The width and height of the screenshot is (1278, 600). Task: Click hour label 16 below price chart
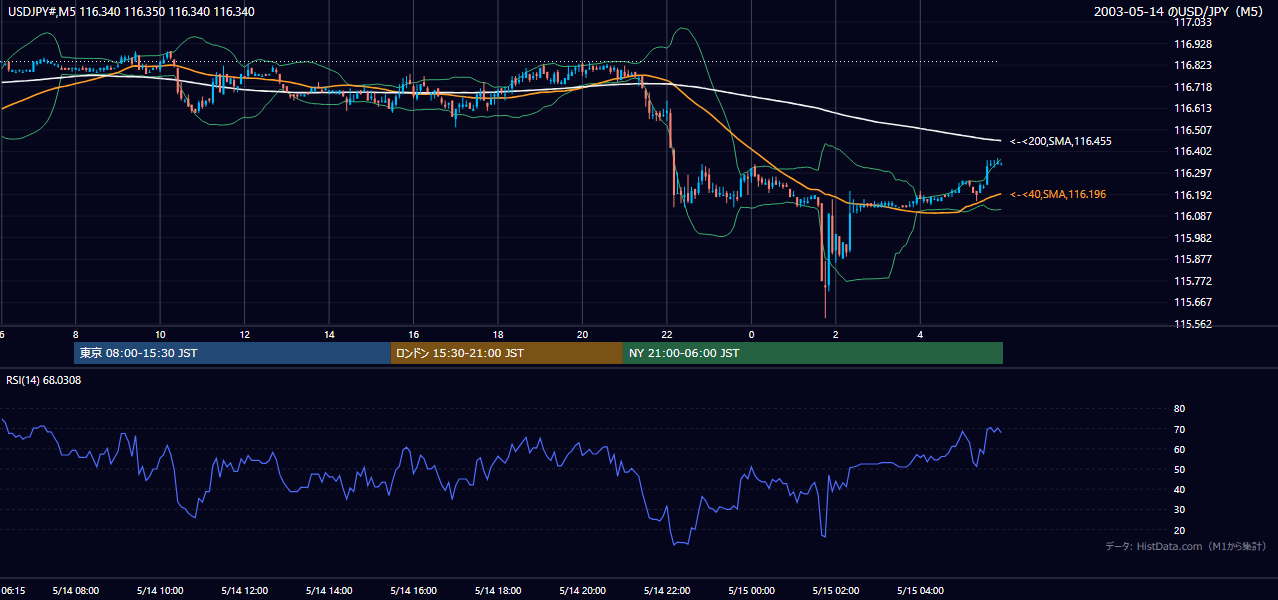(413, 334)
